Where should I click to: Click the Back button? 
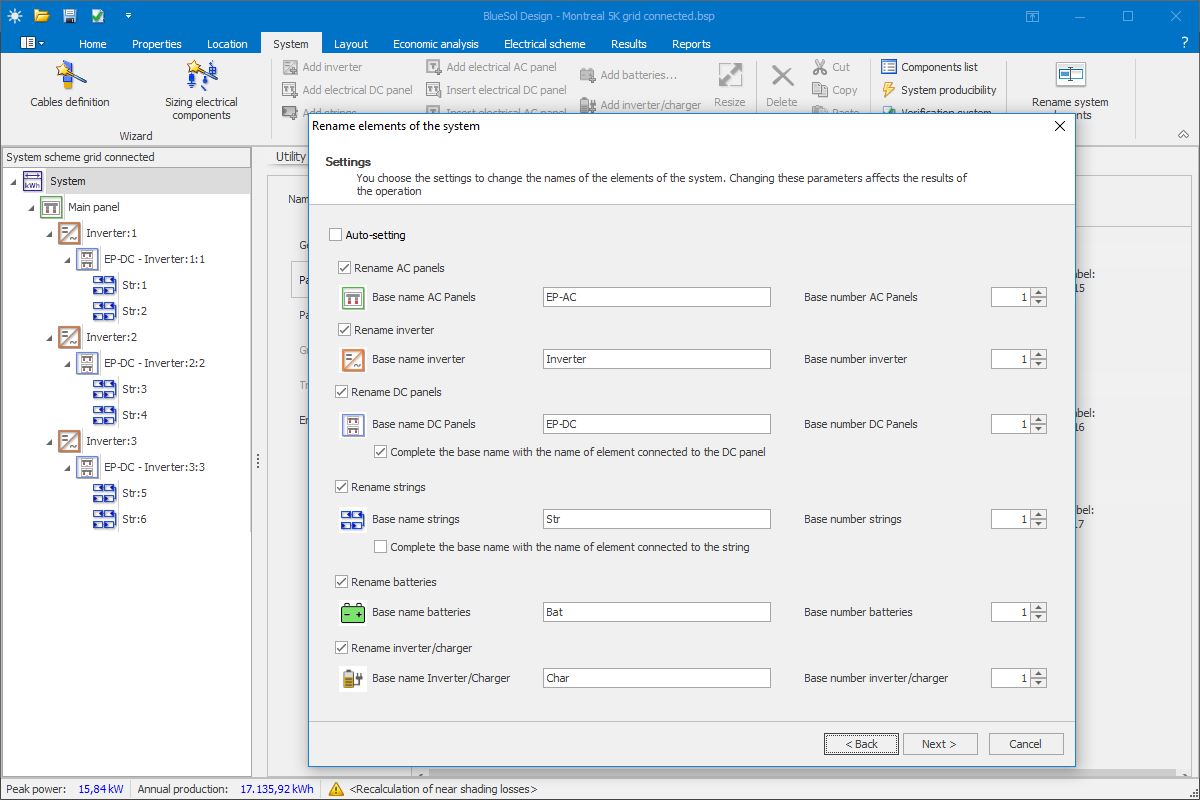tap(861, 744)
